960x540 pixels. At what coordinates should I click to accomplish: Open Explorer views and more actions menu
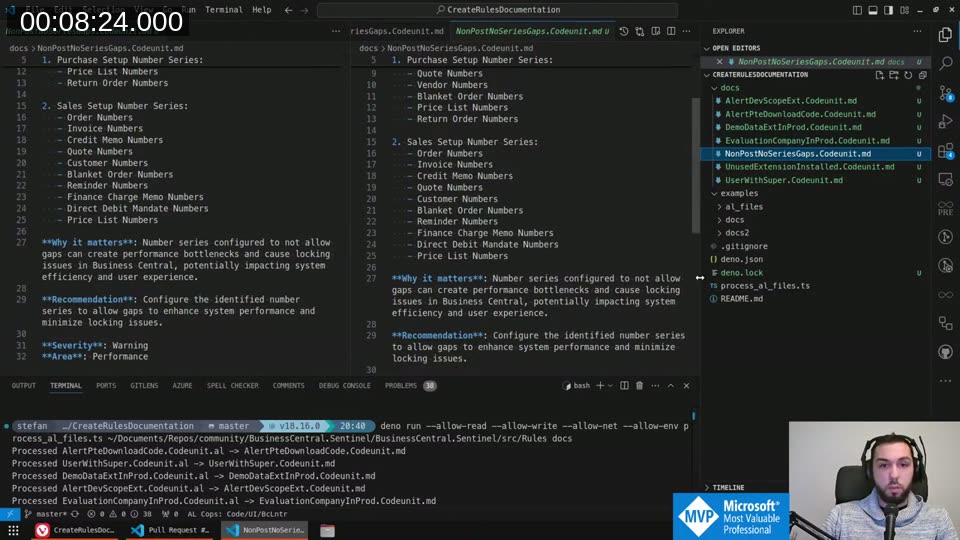pyautogui.click(x=917, y=31)
